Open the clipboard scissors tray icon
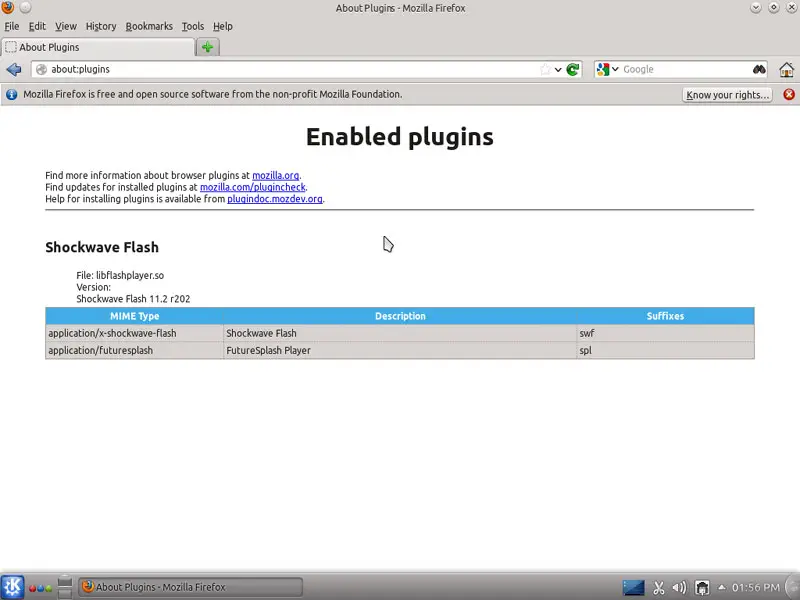The height and width of the screenshot is (600, 800). (659, 588)
